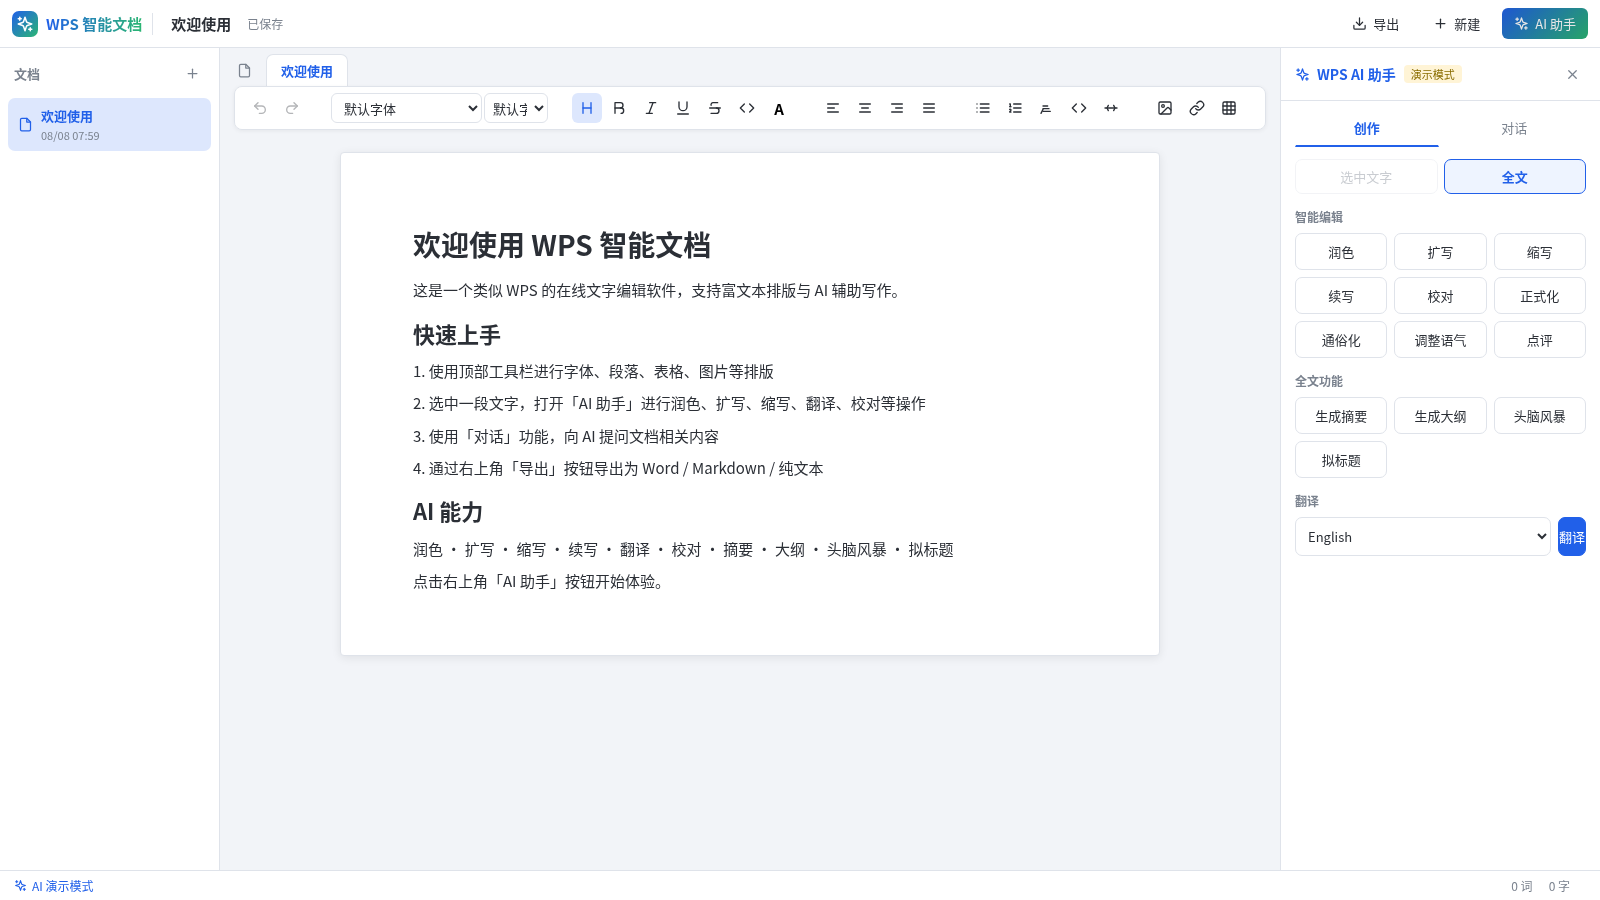
Task: Toggle the AI 助手 panel button
Action: [1545, 24]
